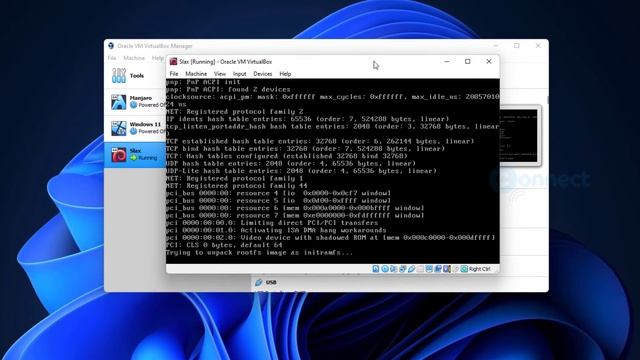640x360 pixels.
Task: Close the Slax VM window
Action: [x=489, y=62]
